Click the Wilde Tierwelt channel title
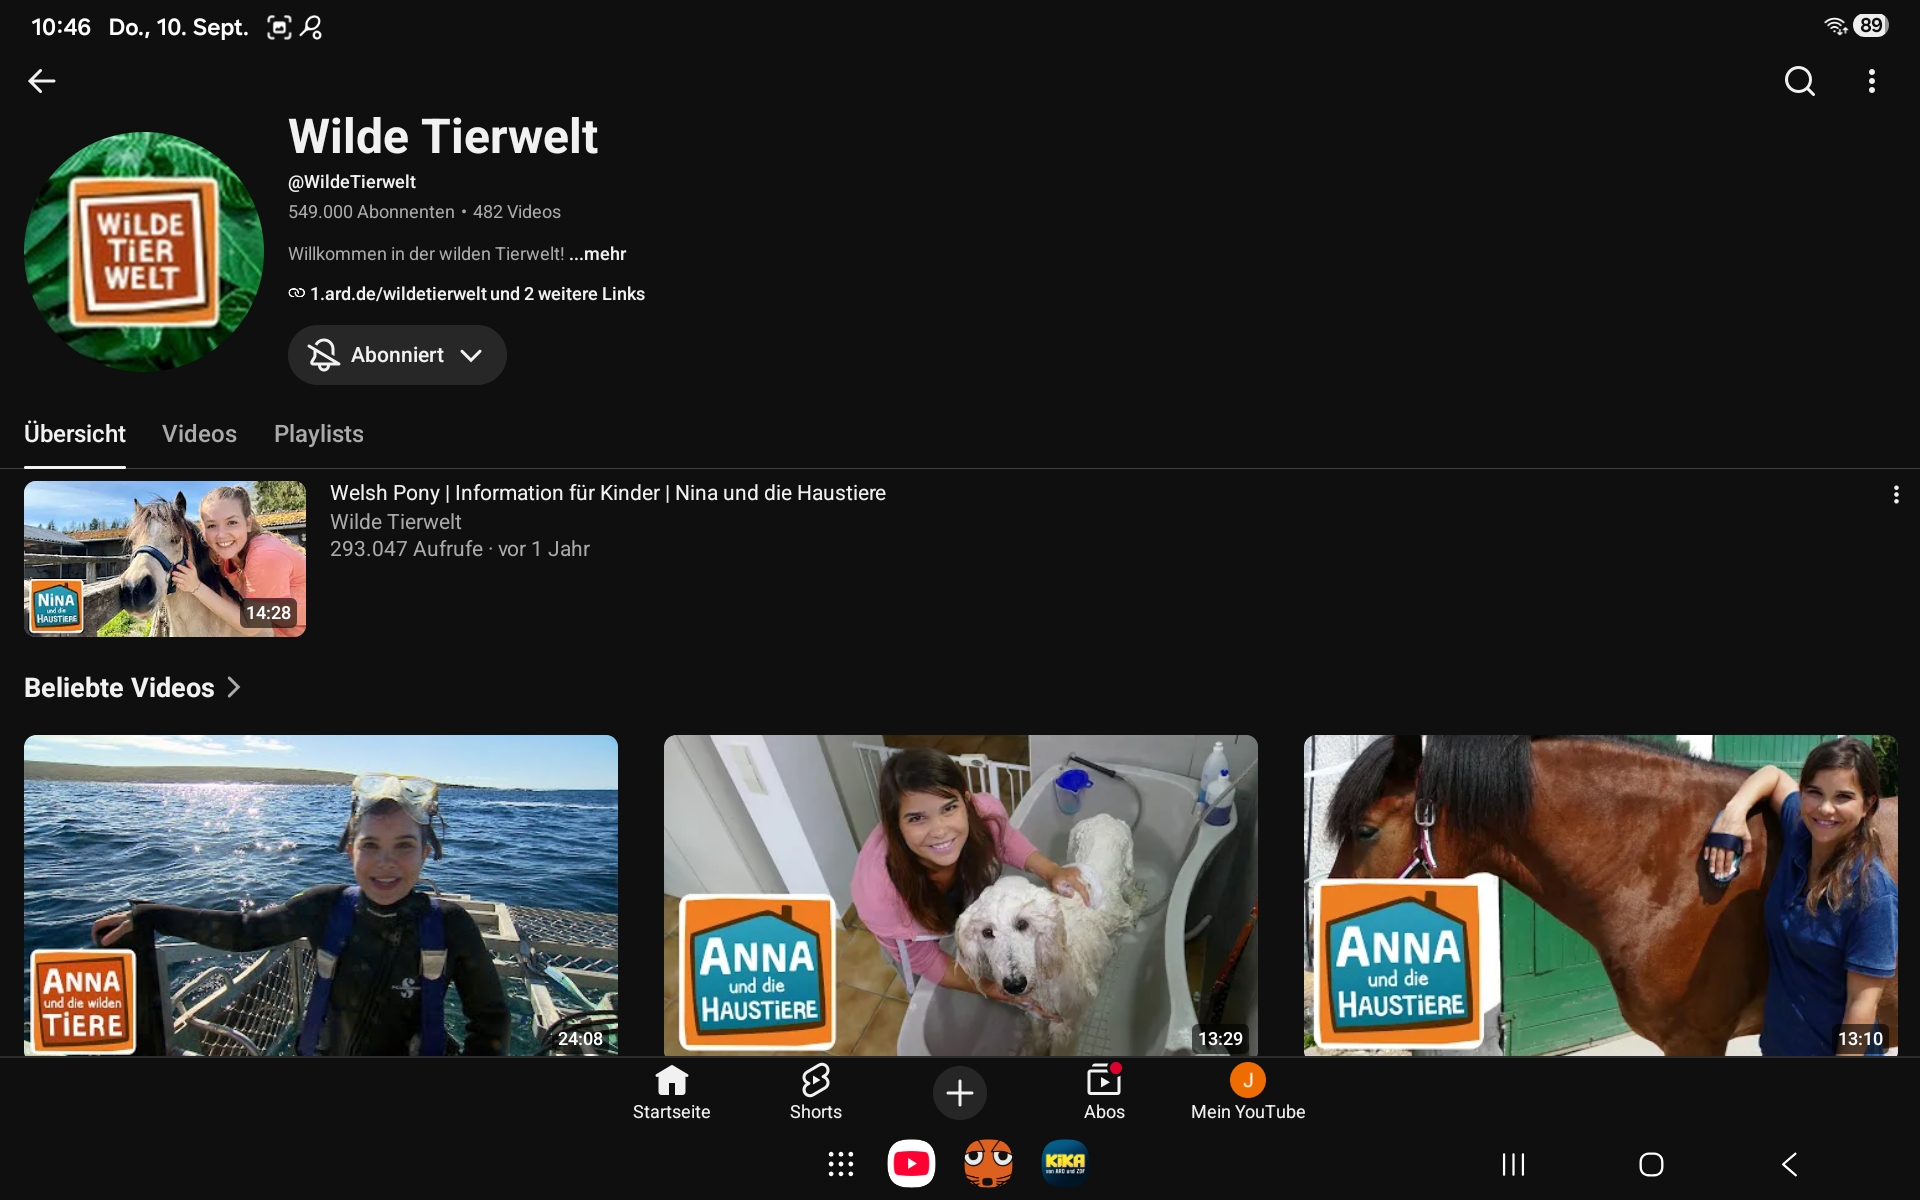The height and width of the screenshot is (1200, 1920). point(443,137)
